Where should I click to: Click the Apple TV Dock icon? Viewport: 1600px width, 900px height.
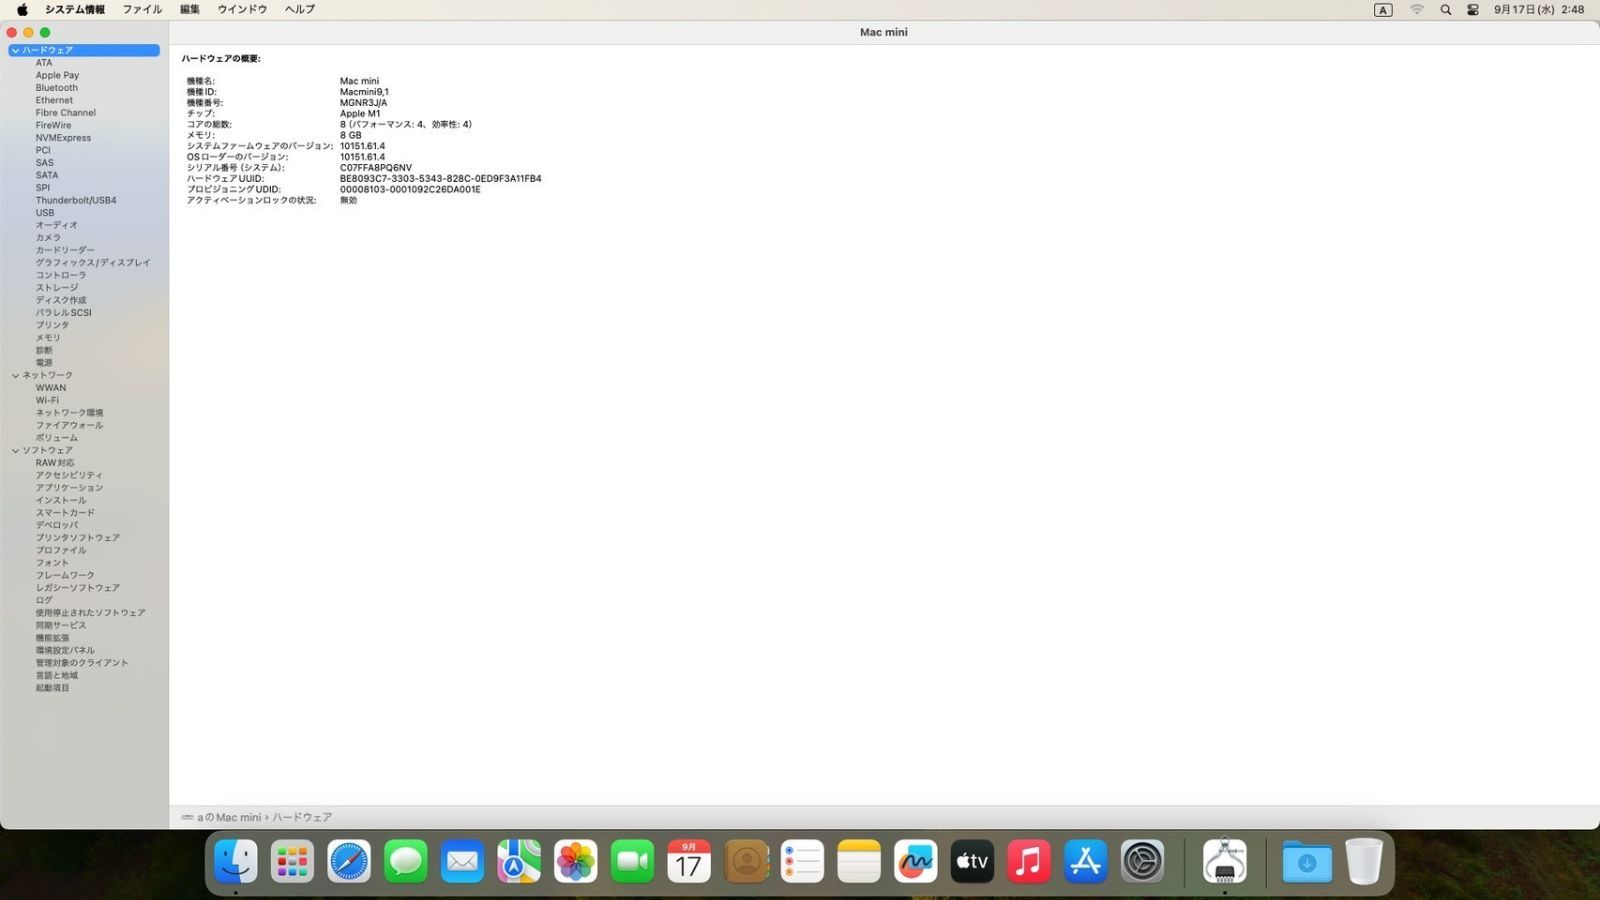pyautogui.click(x=972, y=861)
